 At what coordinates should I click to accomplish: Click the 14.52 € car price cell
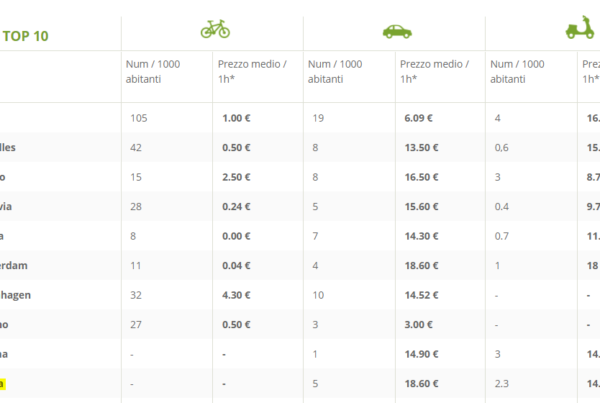tap(421, 295)
